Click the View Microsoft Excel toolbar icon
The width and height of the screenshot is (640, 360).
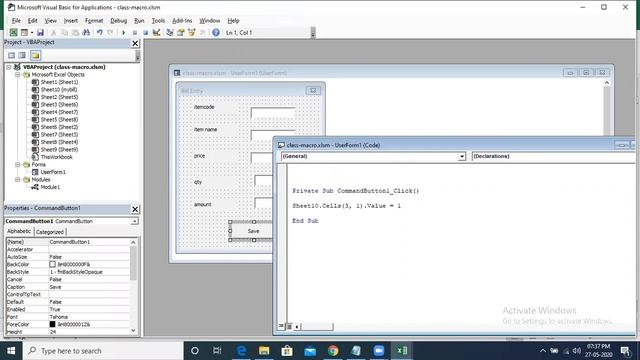coord(13,32)
